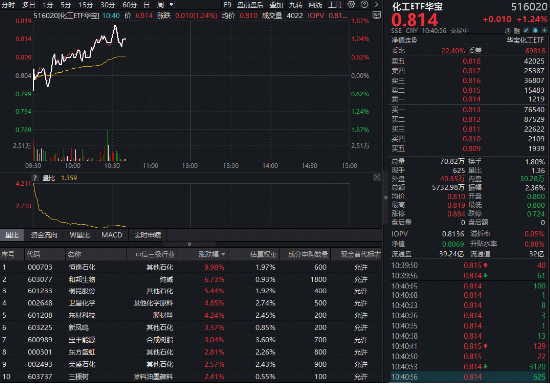Click the IOPV value 0.8136
550x384 pixels.
(x=453, y=234)
